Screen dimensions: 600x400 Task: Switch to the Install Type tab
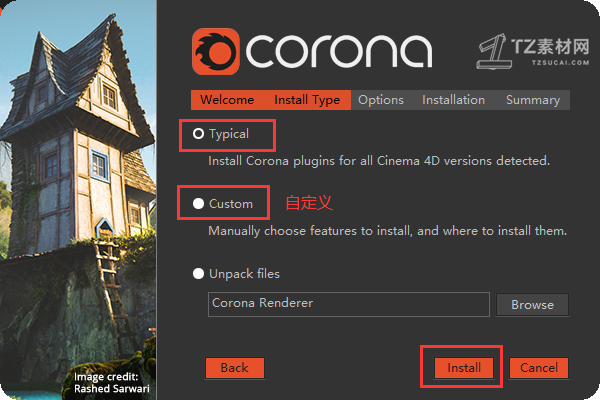click(307, 100)
